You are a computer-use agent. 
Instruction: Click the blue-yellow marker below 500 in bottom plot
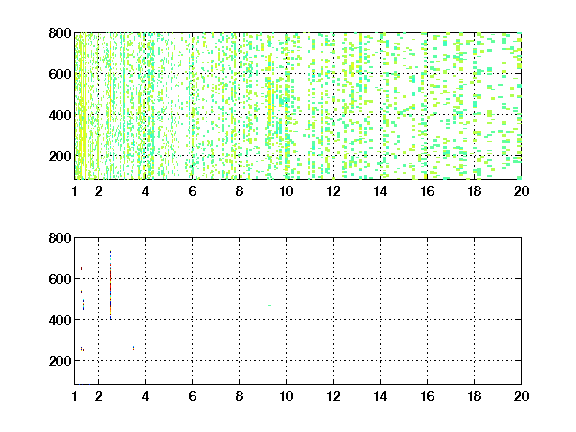[83, 305]
